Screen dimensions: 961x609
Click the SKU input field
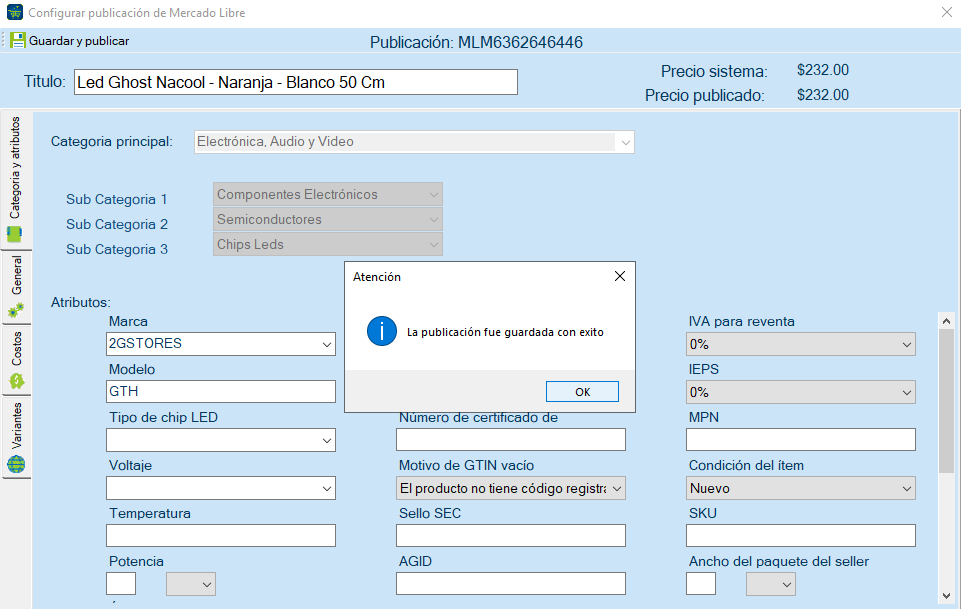(800, 535)
